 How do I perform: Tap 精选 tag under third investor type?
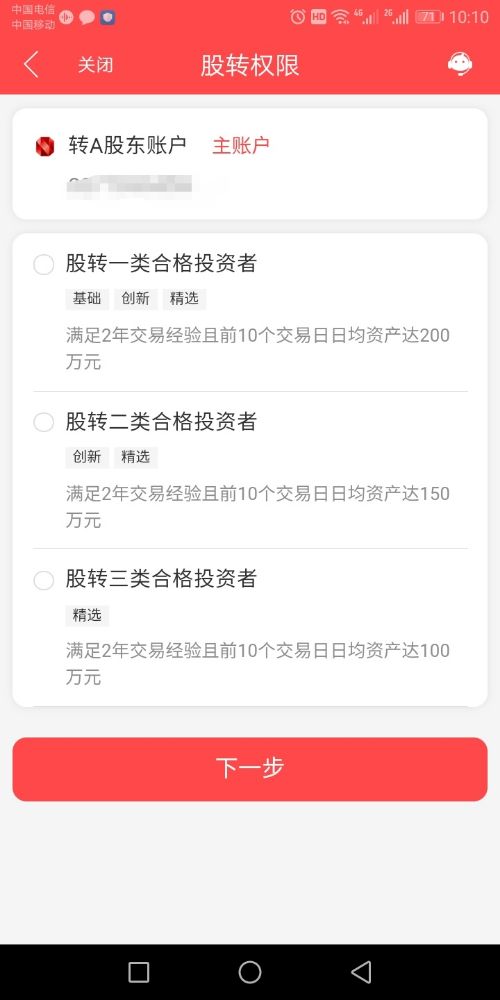click(x=87, y=615)
